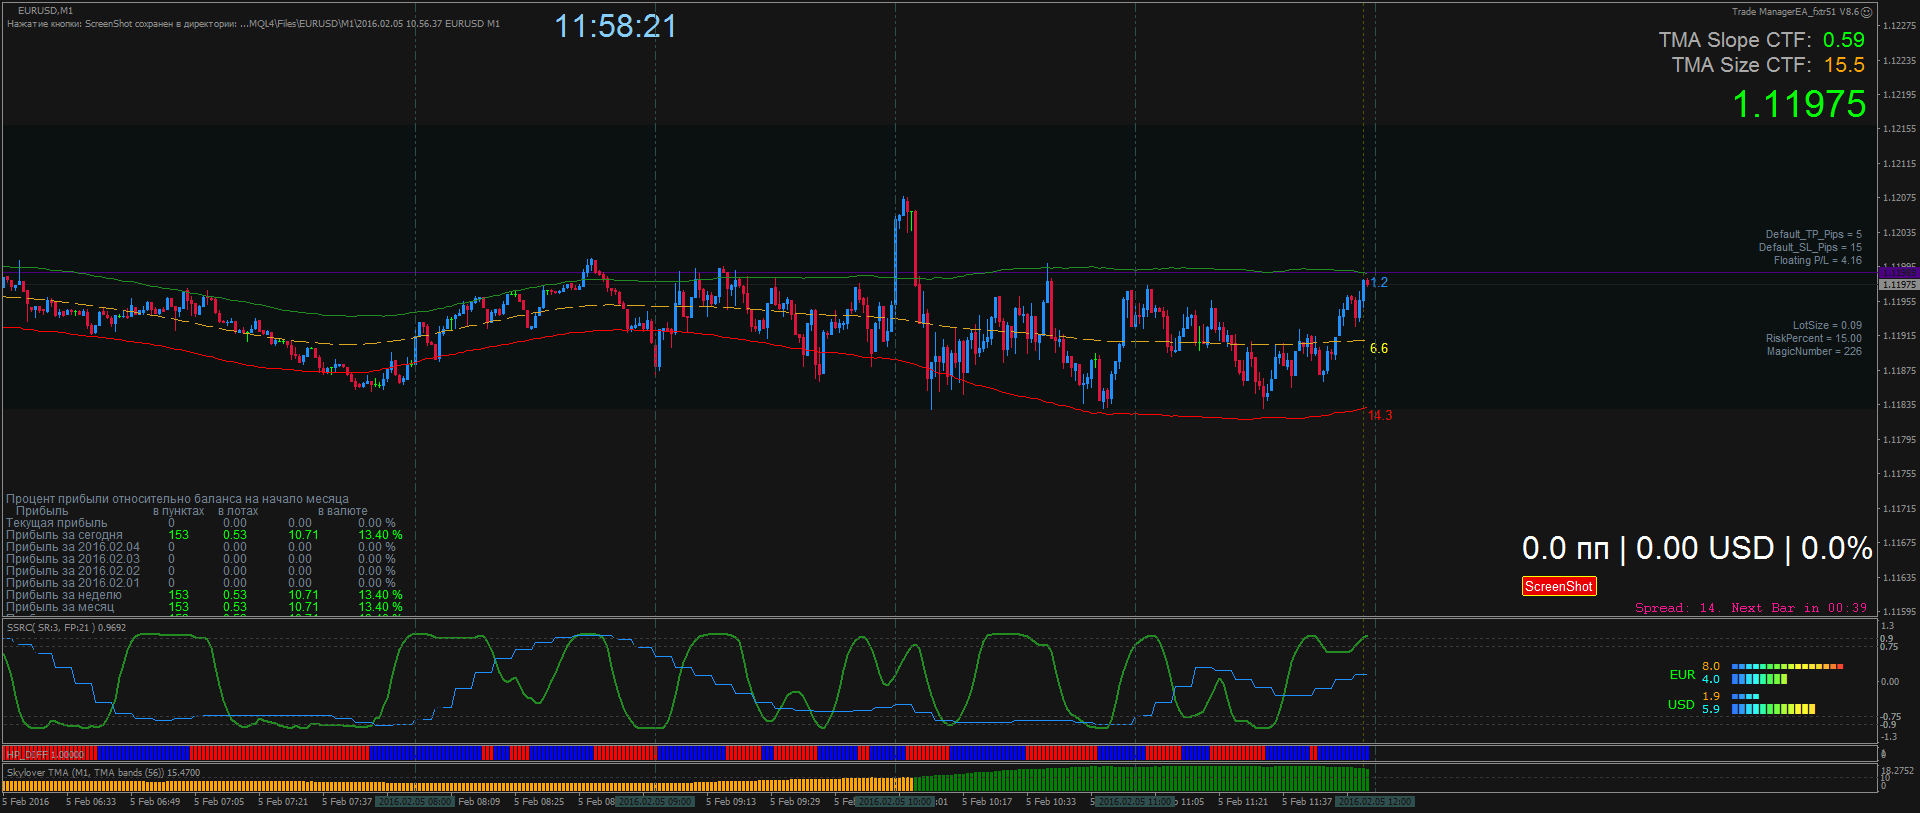Click the Прибыль за месяц row label

pyautogui.click(x=60, y=607)
